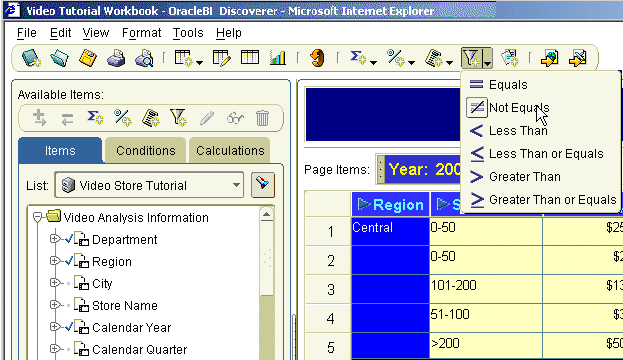Click the Replace arrows icon in Available Items
The width and height of the screenshot is (623, 360).
67,118
